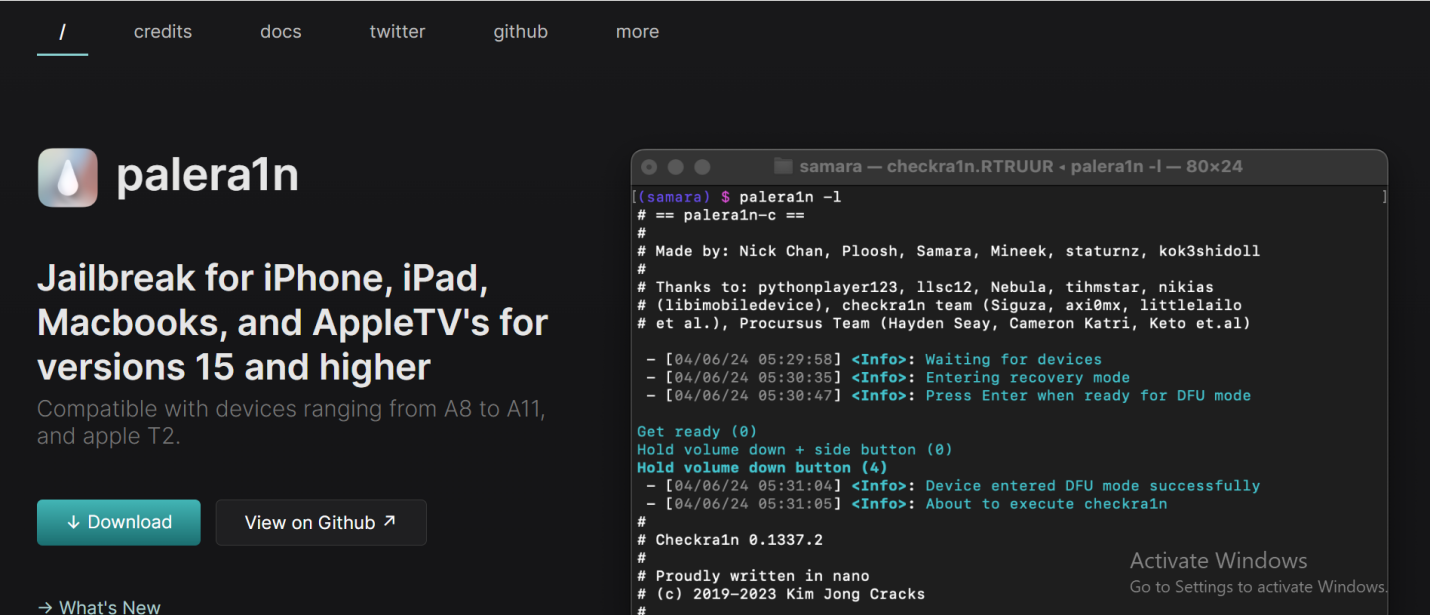Open the credits nav link
1430x615 pixels.
coord(163,32)
